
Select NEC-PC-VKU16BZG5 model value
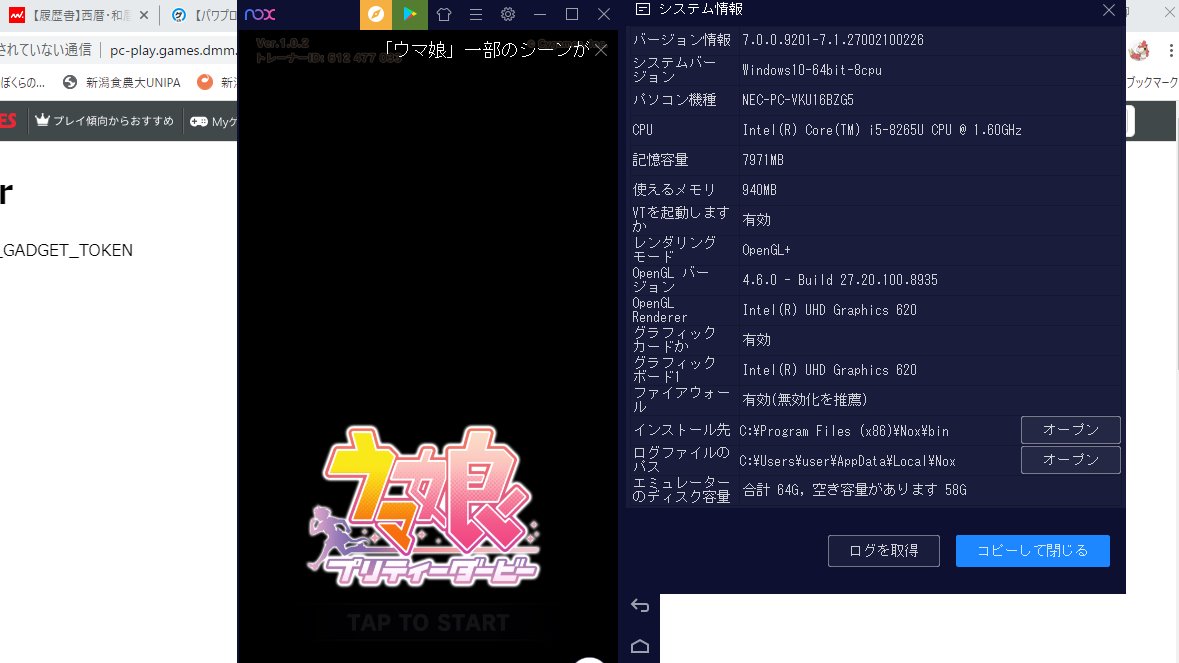tap(797, 100)
